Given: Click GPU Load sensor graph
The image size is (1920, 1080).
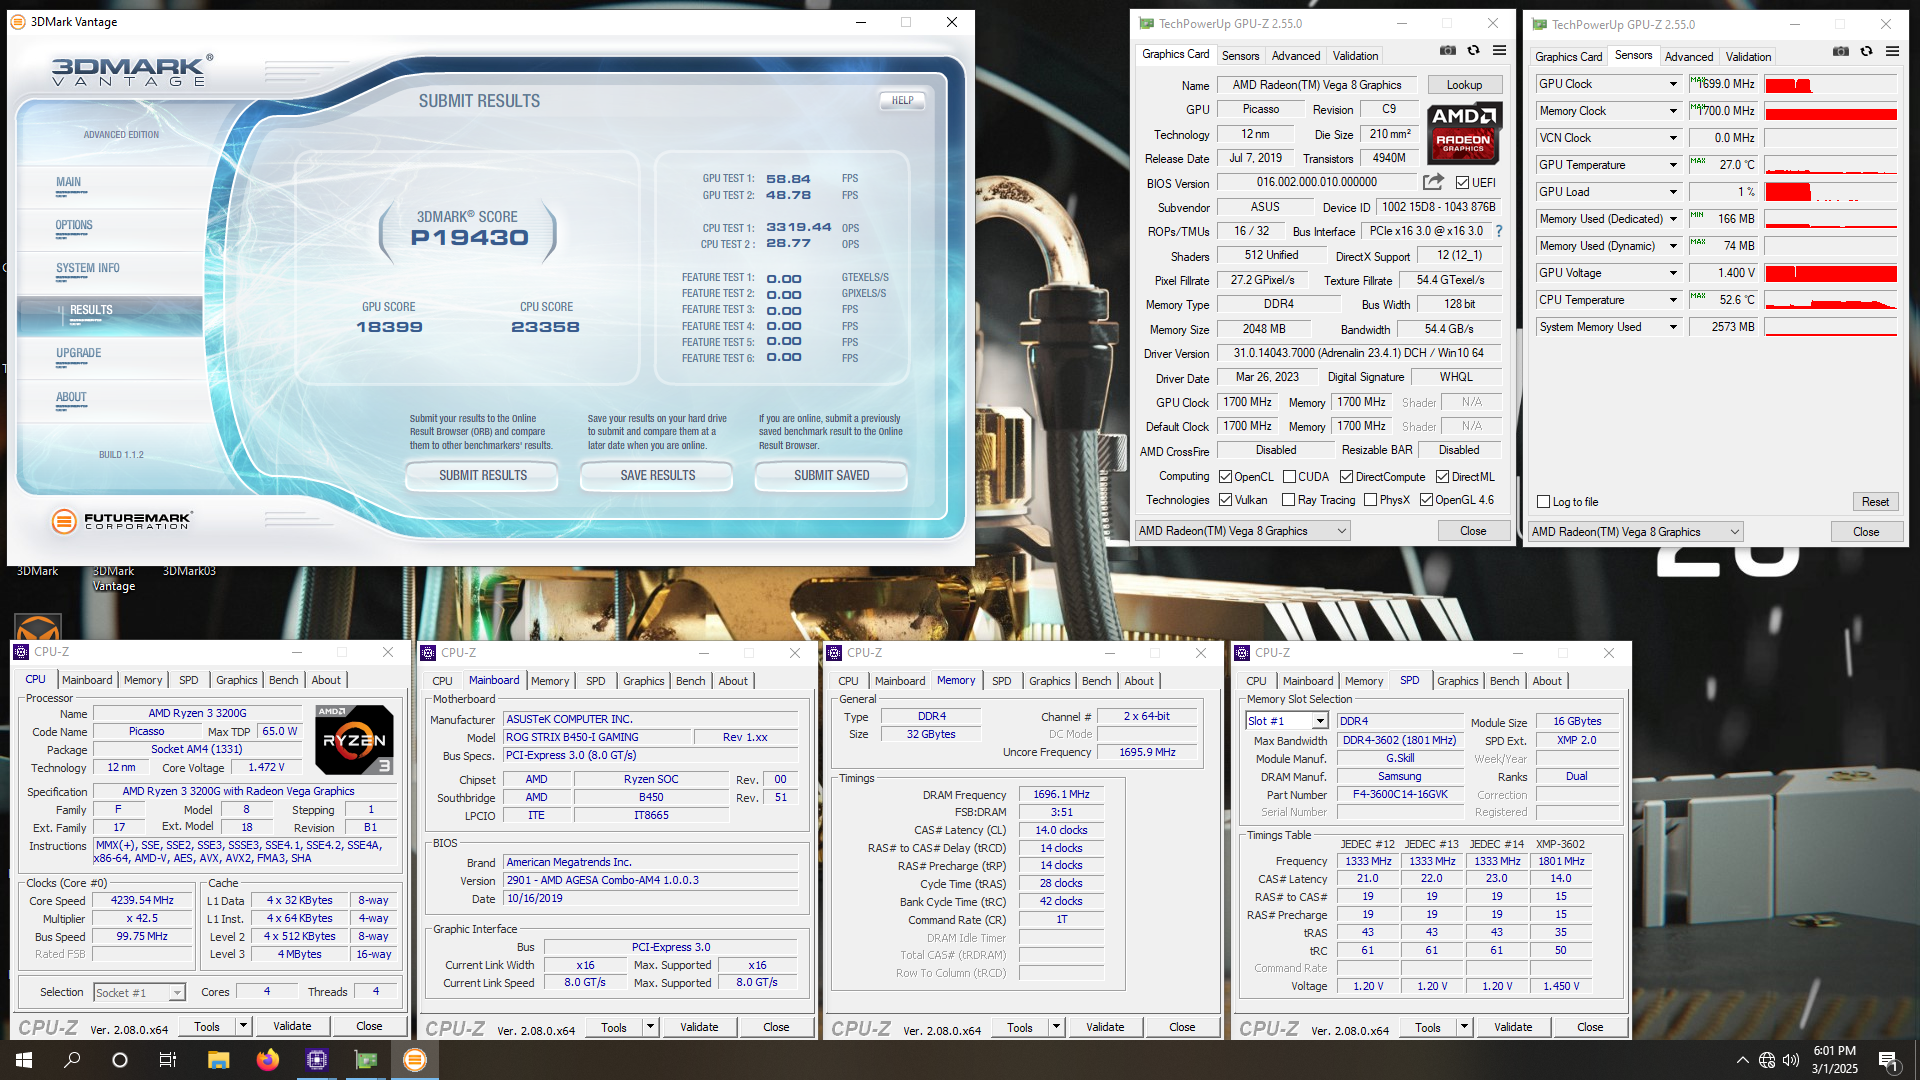Looking at the screenshot, I should click(x=1831, y=192).
